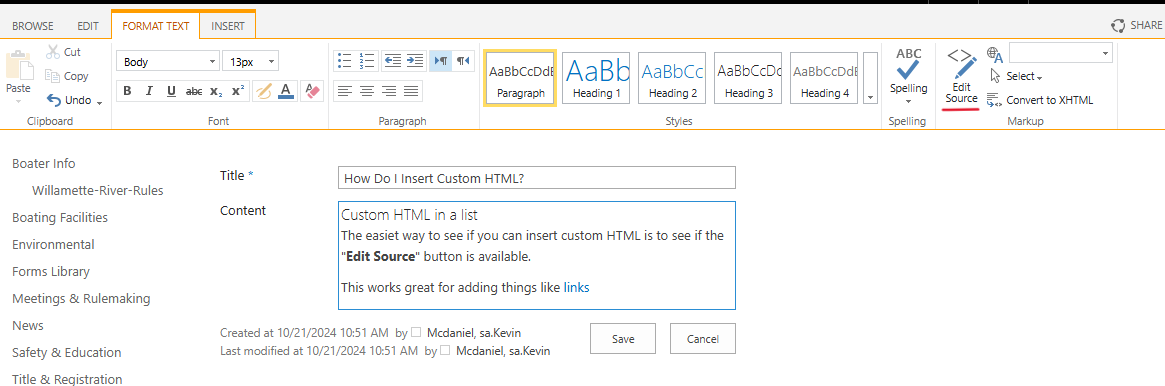The height and width of the screenshot is (386, 1165).
Task: Open Forms Library
Action: 51,272
